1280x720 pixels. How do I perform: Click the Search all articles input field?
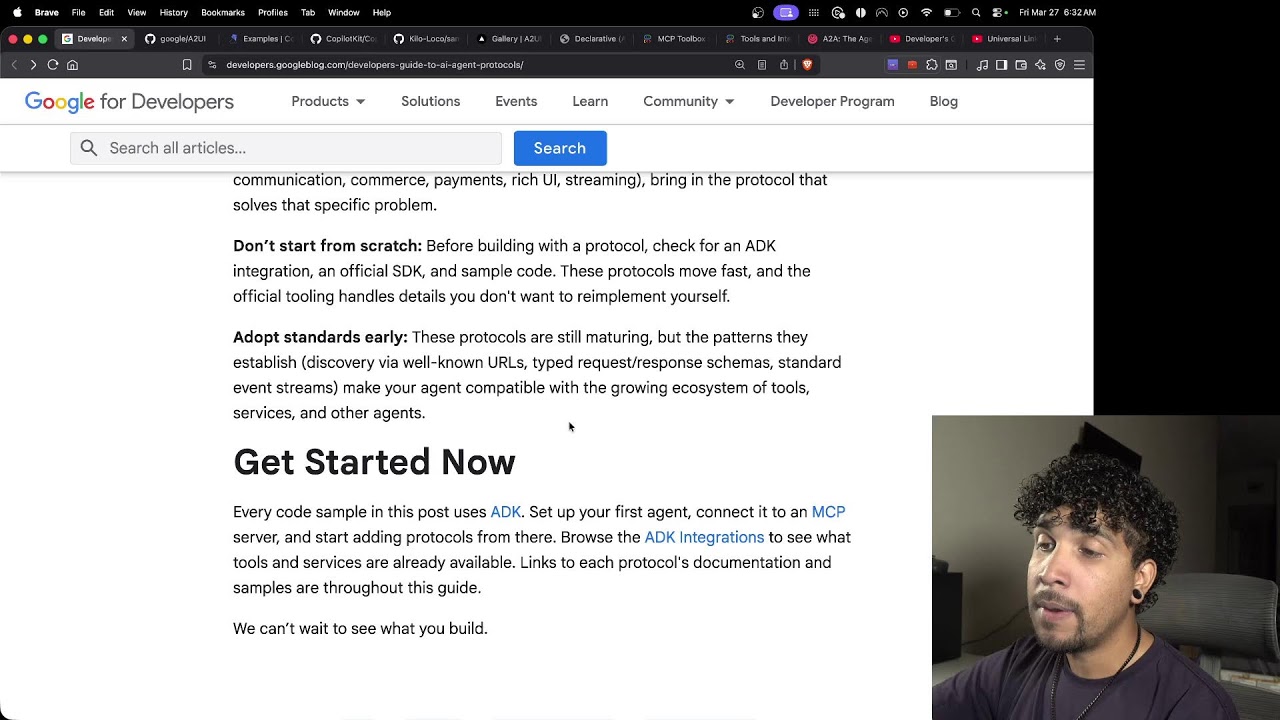[x=286, y=148]
